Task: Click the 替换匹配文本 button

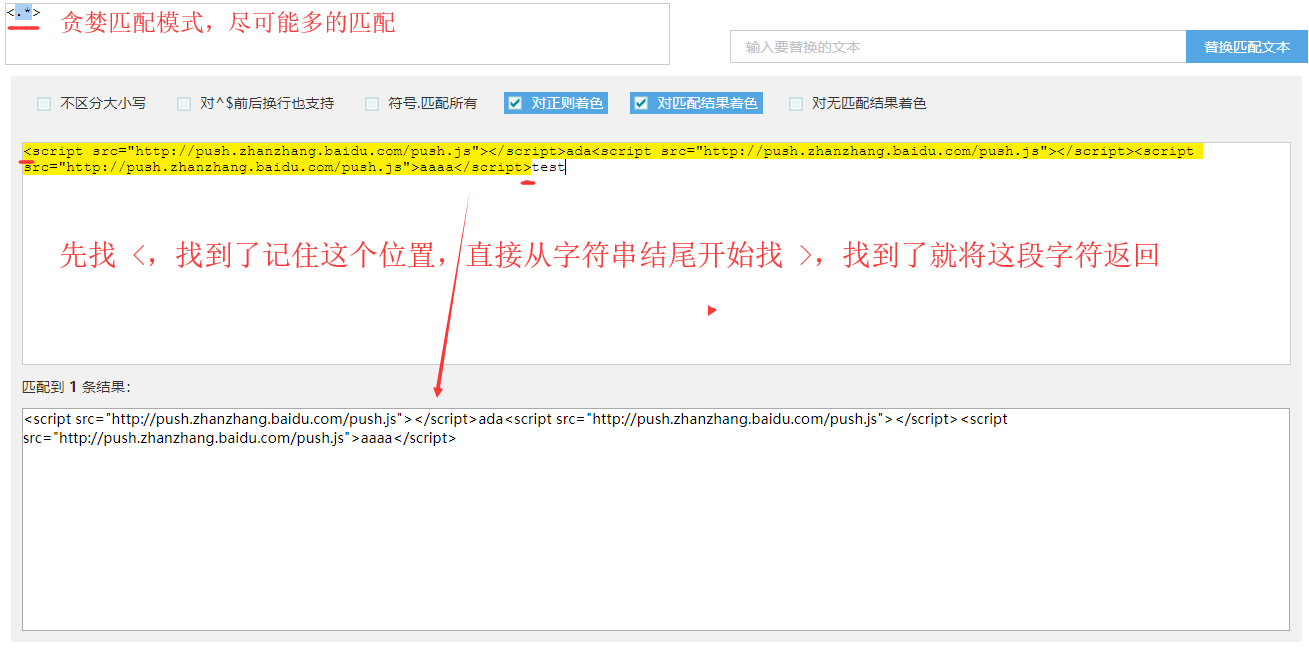Action: 1247,47
